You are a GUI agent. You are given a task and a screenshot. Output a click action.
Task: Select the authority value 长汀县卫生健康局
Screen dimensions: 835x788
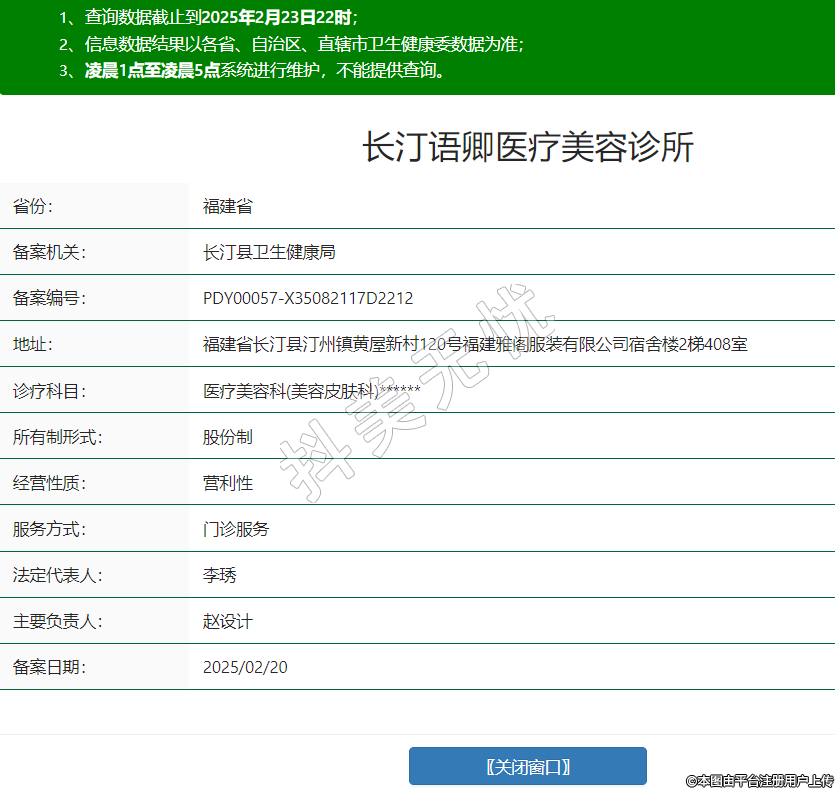[x=269, y=252]
